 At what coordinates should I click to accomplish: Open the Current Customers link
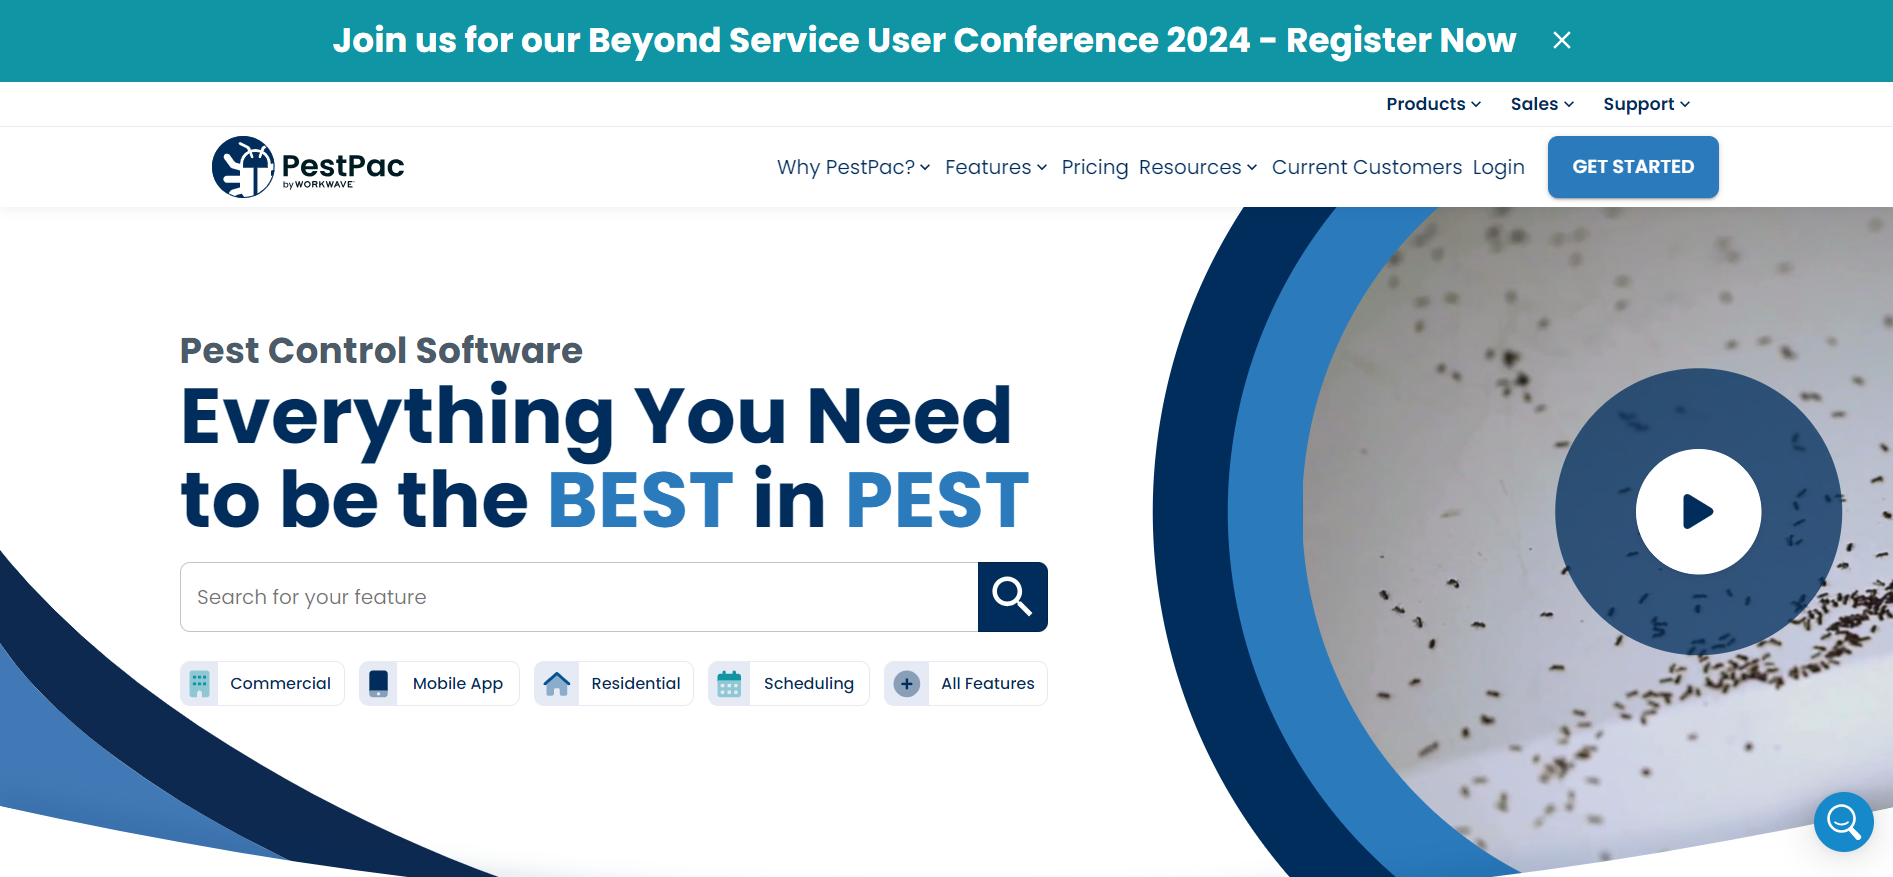(x=1366, y=167)
